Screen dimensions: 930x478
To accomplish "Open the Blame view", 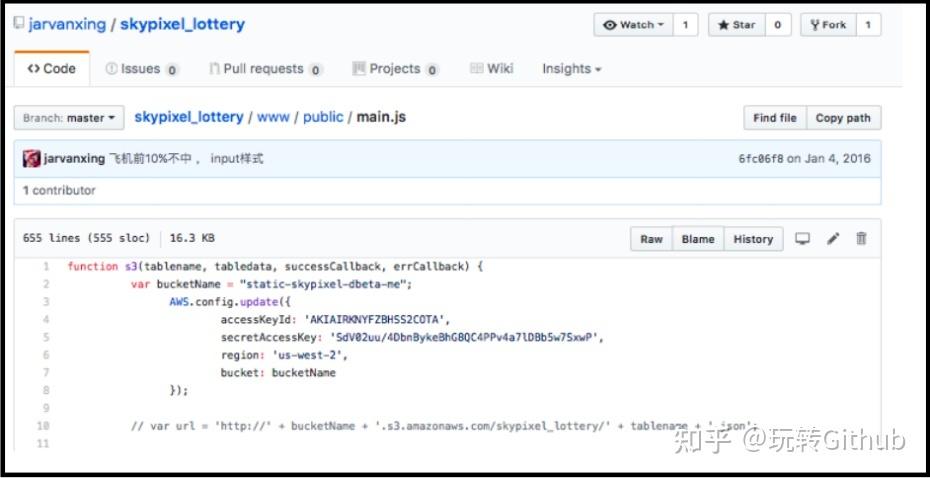I will [698, 239].
